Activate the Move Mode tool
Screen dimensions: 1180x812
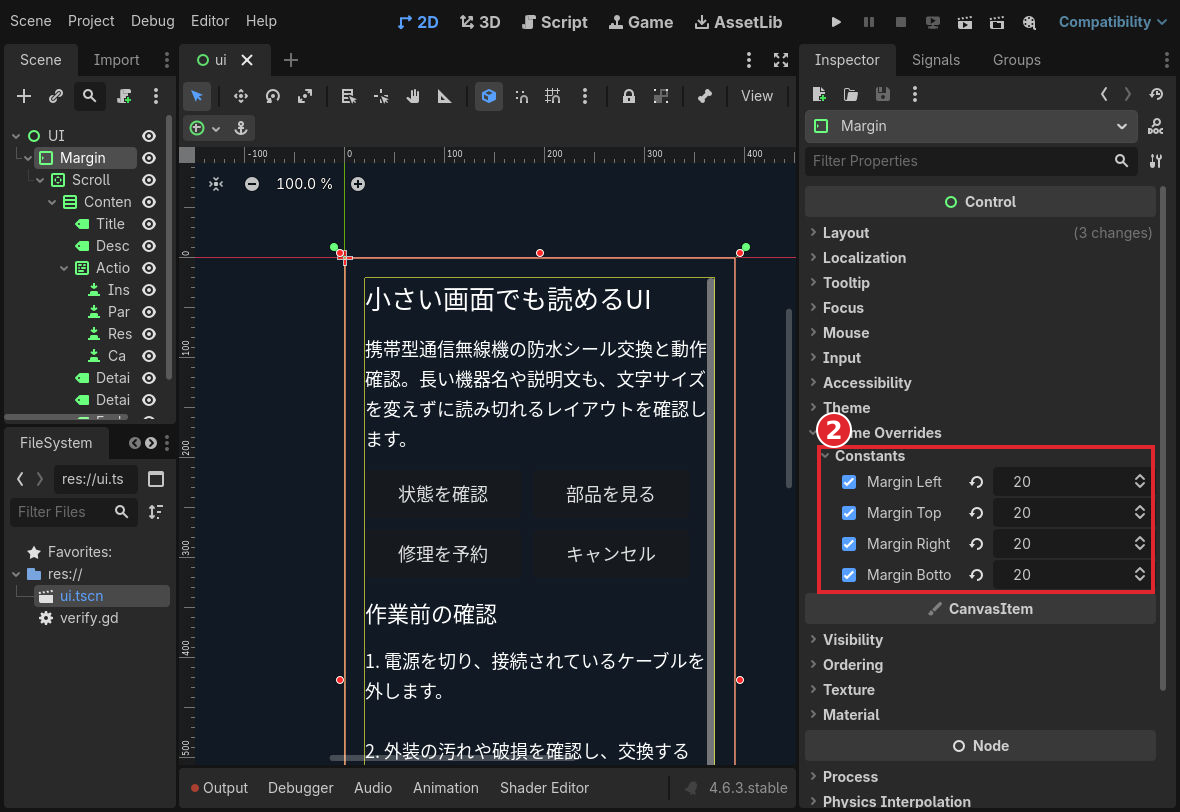point(241,96)
